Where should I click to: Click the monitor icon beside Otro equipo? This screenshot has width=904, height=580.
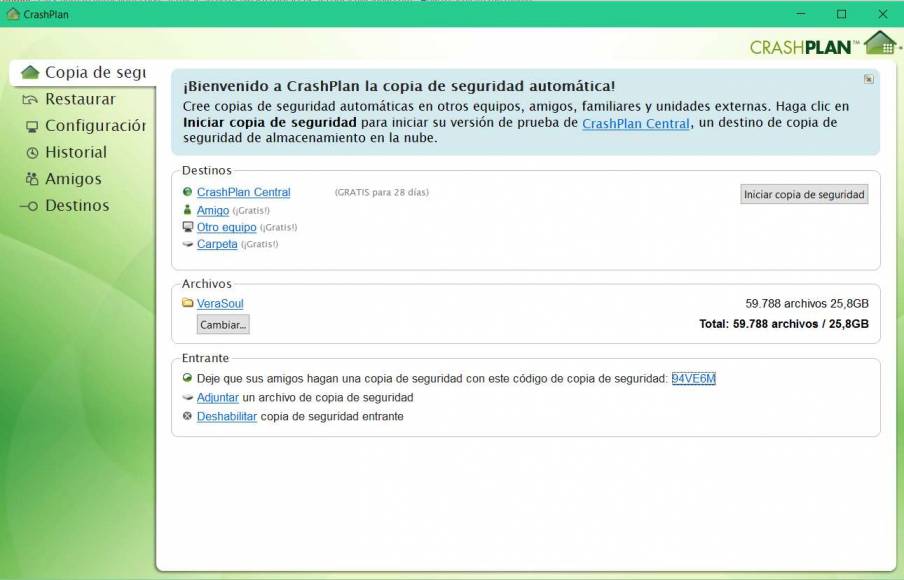point(188,228)
